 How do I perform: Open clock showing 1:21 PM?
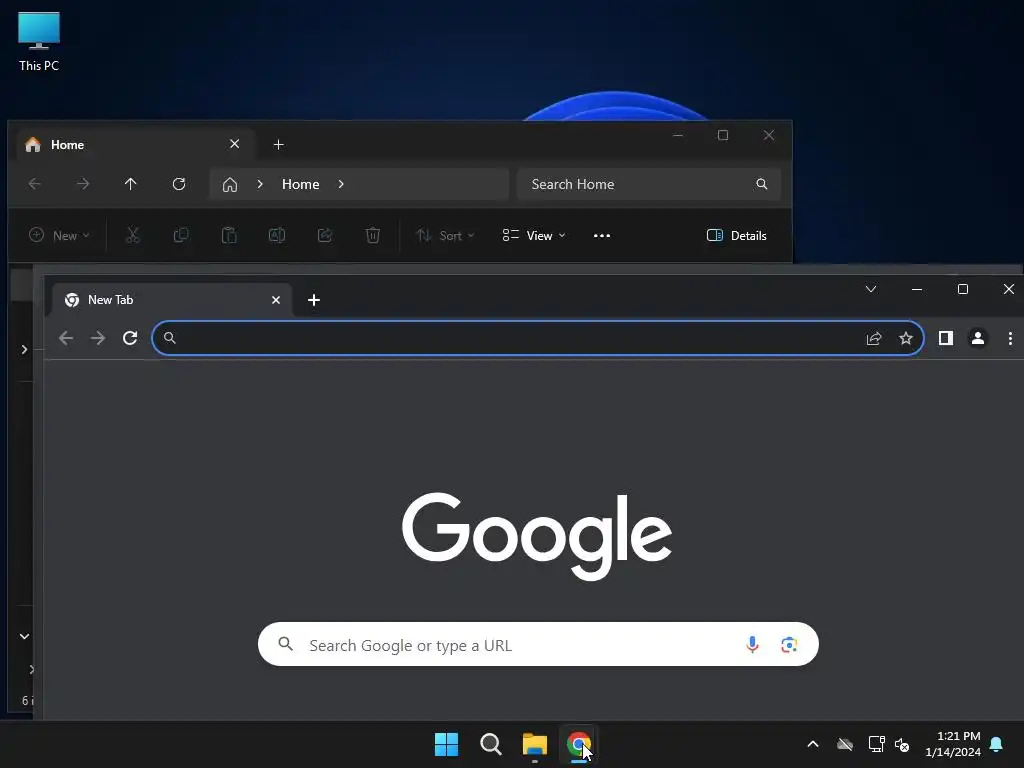pyautogui.click(x=953, y=744)
